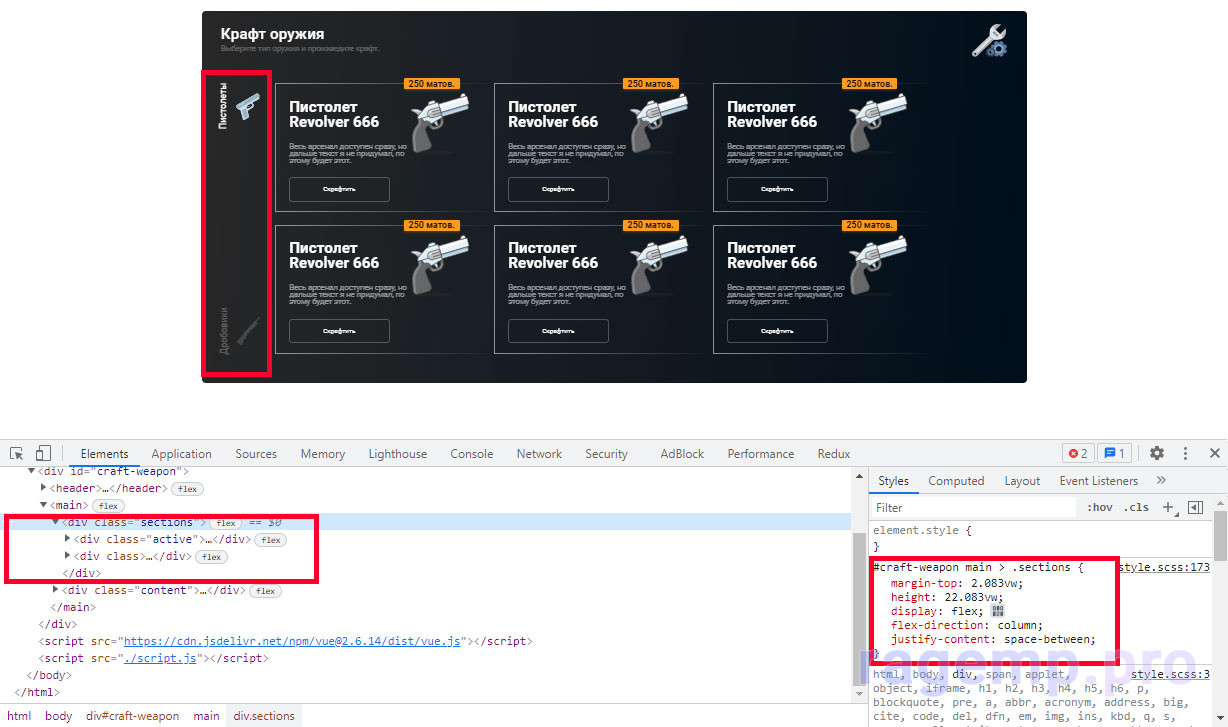Toggle the computed styles sidebar icon
Screen dimensions: 1228x727
coord(1195,507)
